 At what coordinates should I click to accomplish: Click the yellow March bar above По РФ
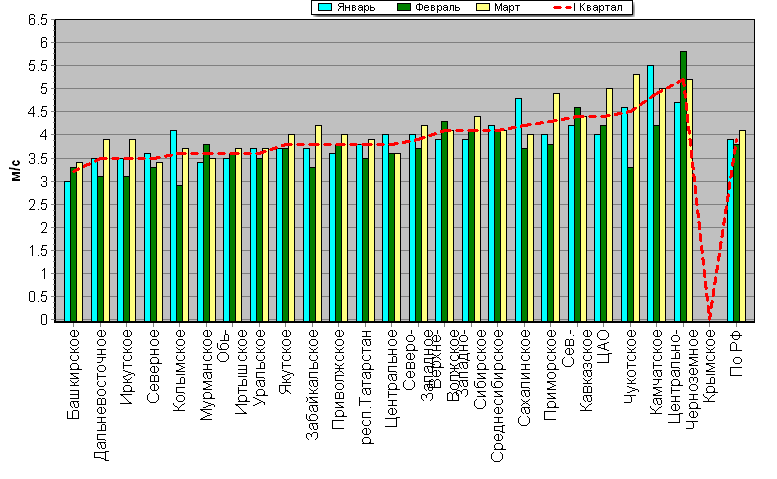click(x=742, y=226)
